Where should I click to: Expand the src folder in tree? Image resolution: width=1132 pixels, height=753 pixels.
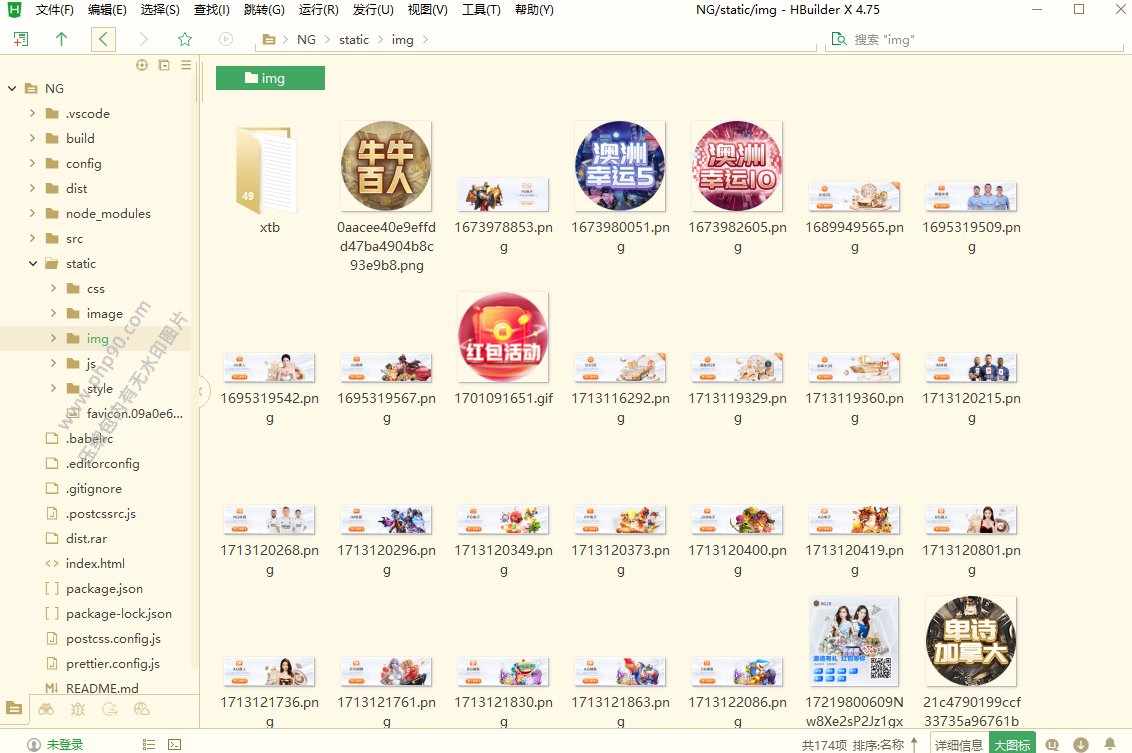[x=33, y=239]
